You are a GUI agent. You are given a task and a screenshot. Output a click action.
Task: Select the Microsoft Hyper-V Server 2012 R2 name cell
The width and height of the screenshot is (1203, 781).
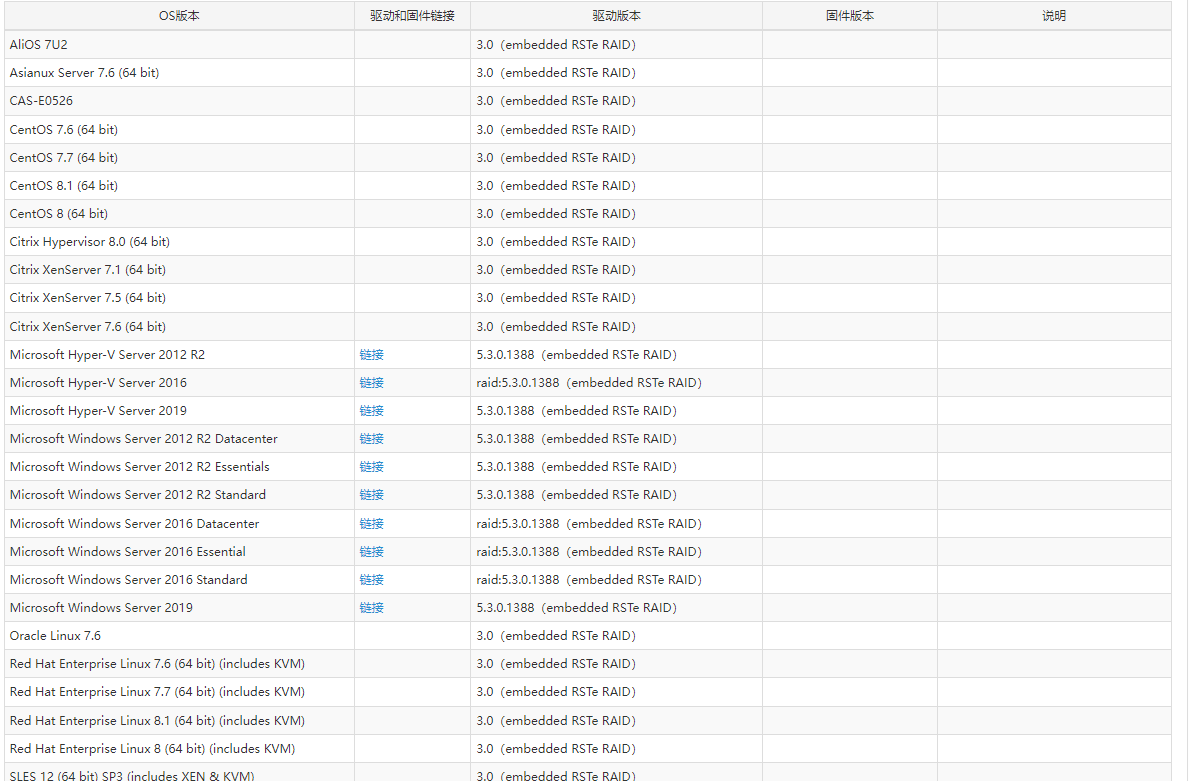pos(179,355)
